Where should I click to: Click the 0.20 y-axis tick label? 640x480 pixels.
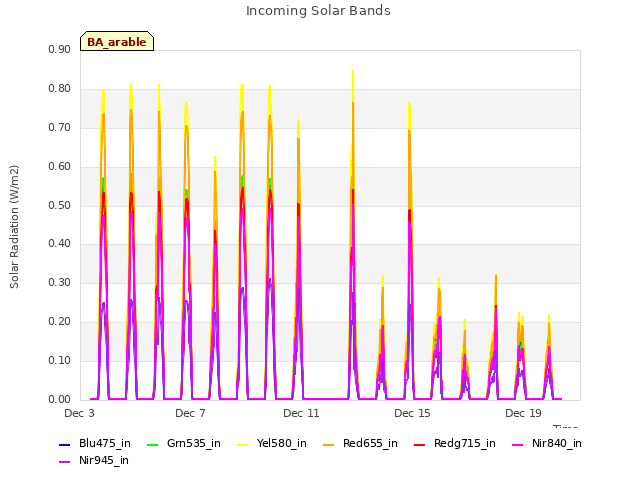(60, 321)
